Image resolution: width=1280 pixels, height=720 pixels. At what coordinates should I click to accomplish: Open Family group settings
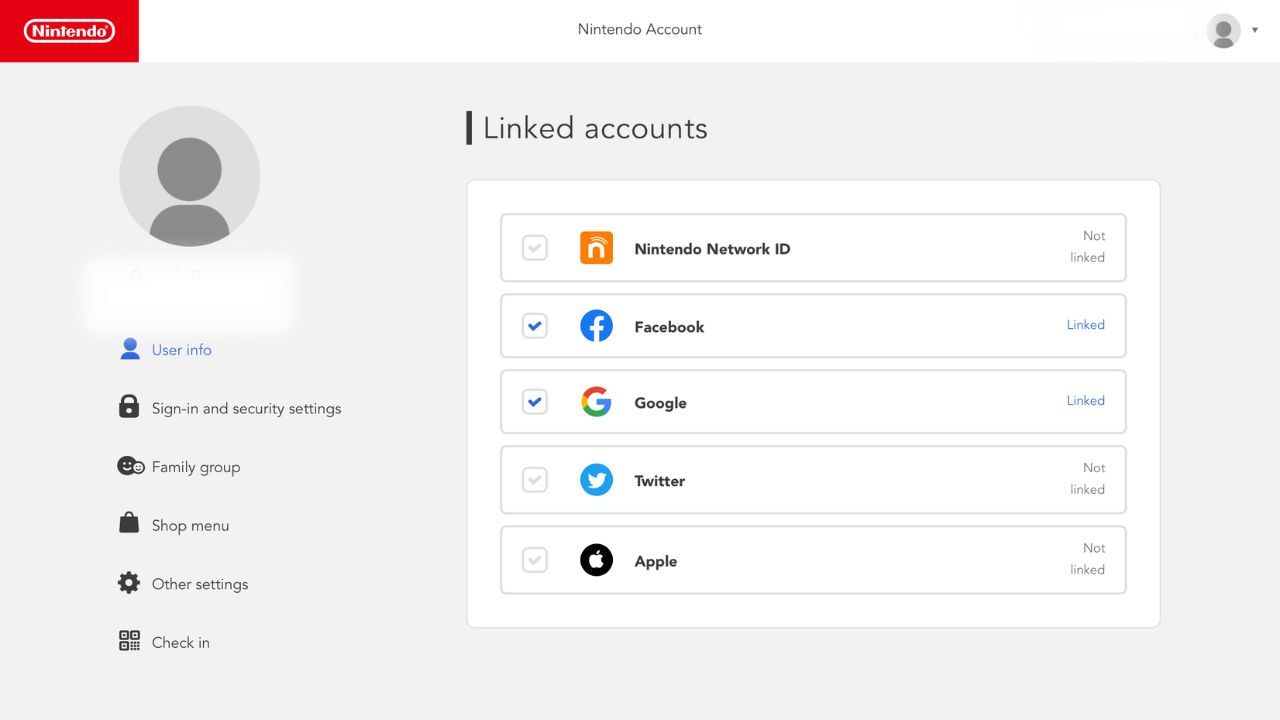[x=195, y=467]
